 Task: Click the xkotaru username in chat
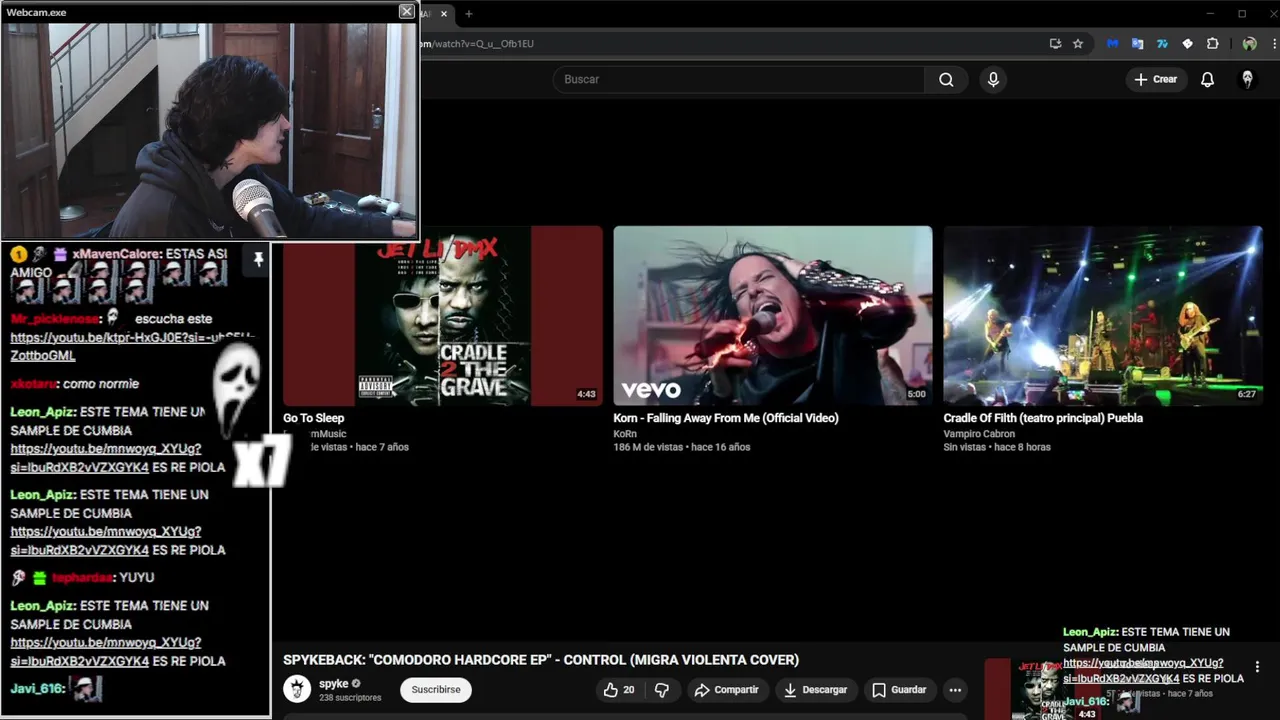coord(33,384)
